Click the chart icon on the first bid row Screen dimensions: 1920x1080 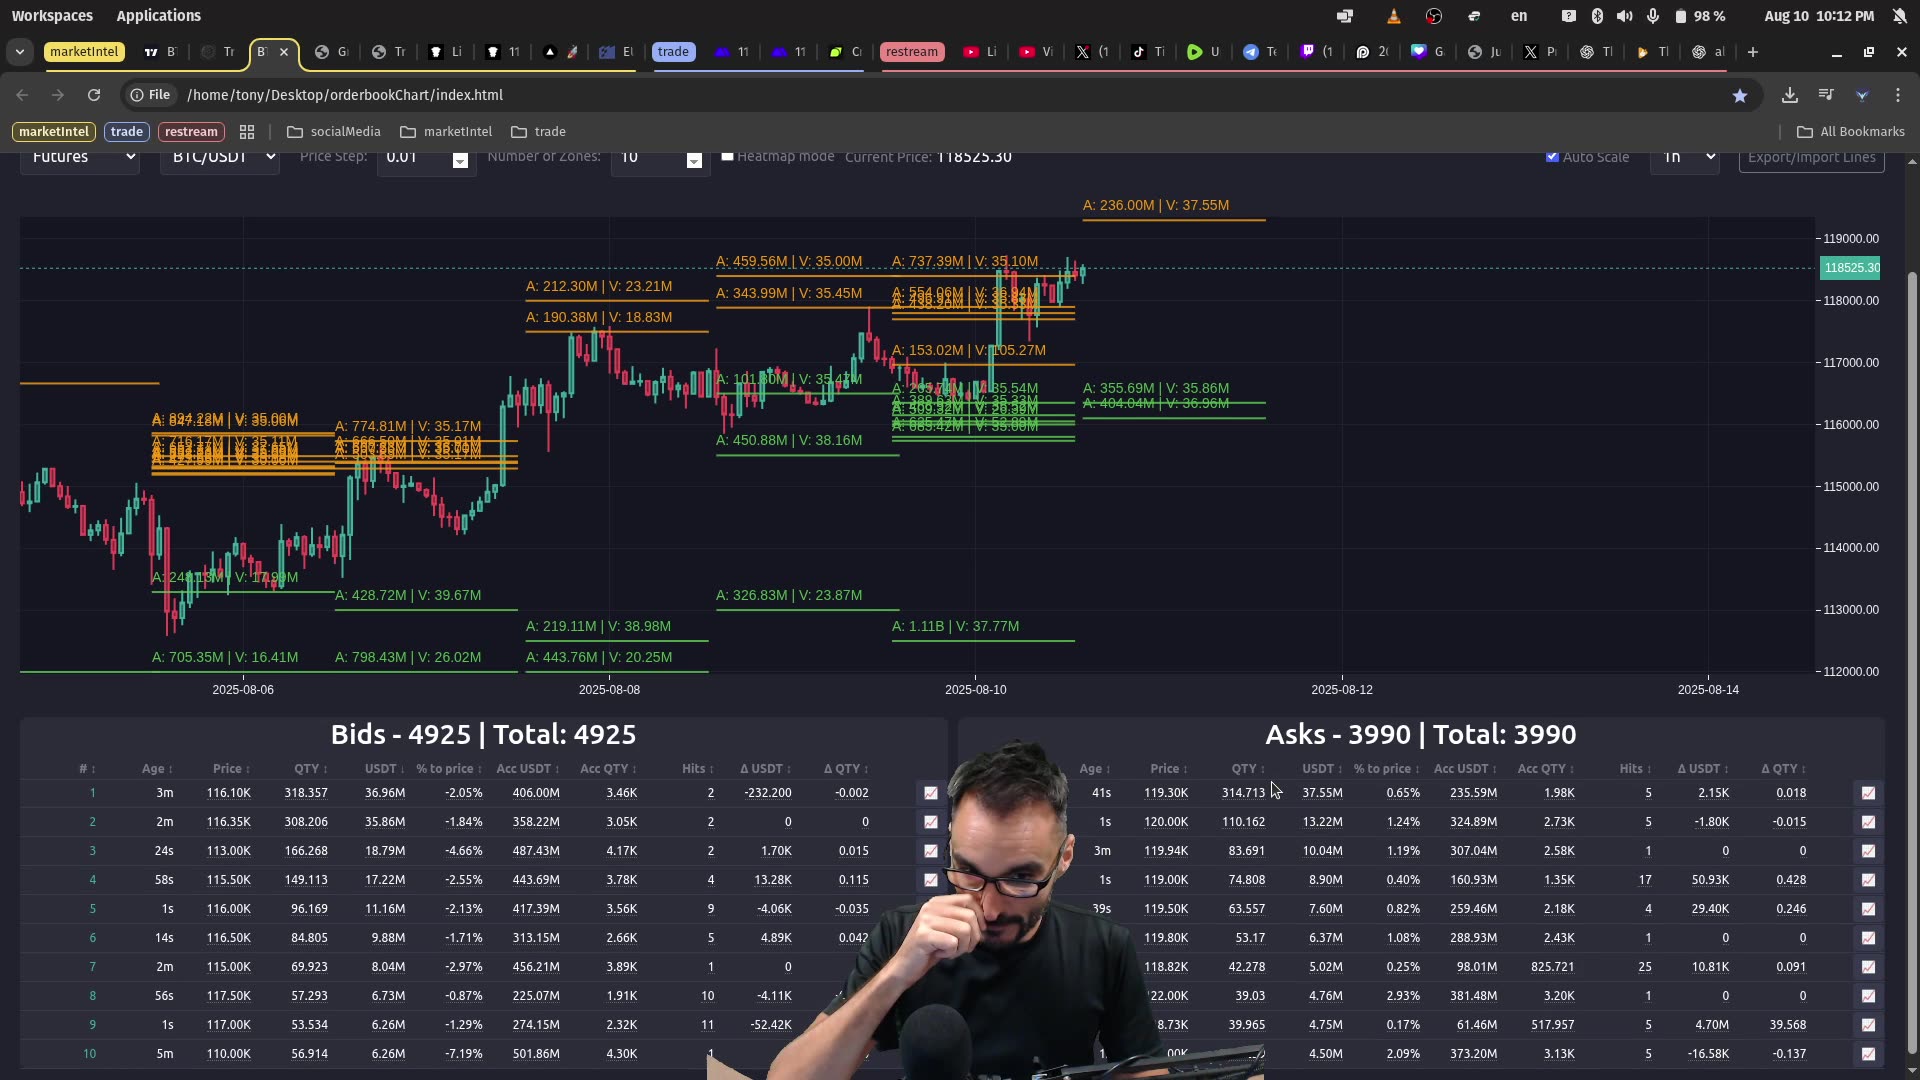click(x=931, y=793)
